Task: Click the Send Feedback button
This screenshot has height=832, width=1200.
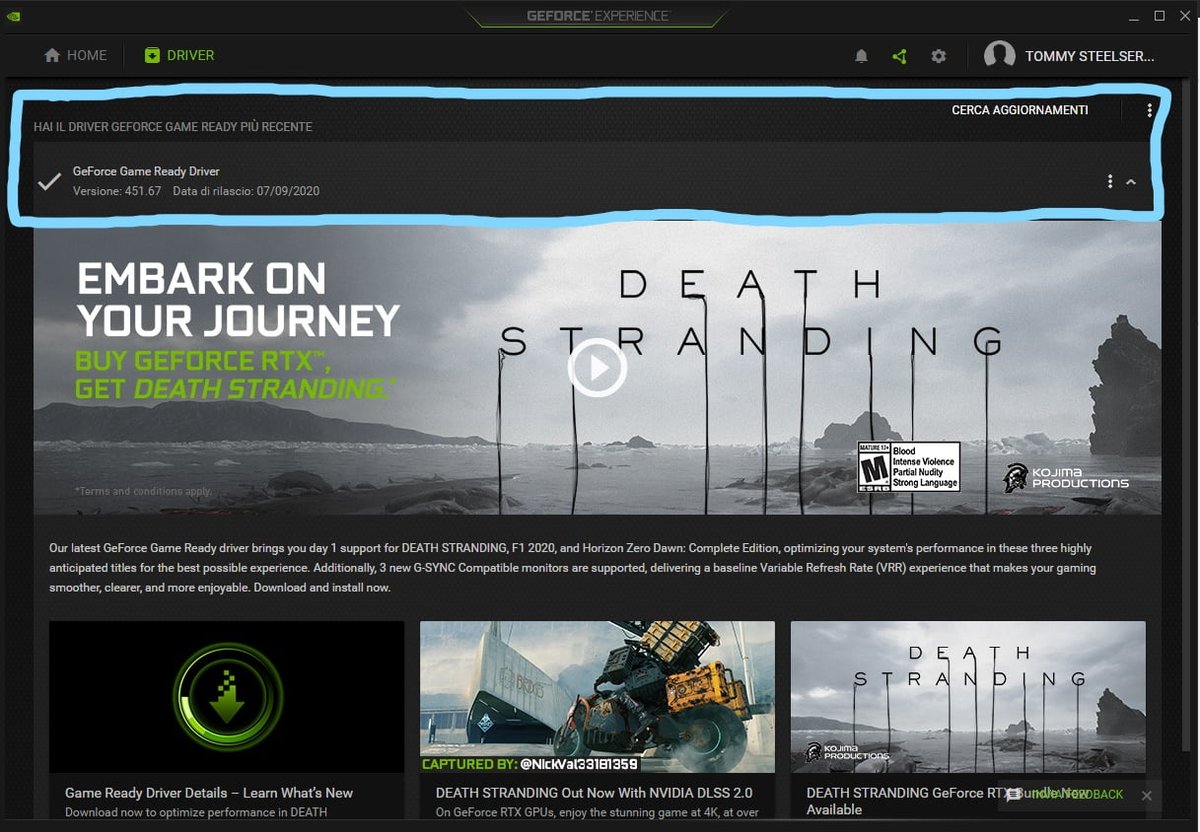Action: pos(1066,794)
